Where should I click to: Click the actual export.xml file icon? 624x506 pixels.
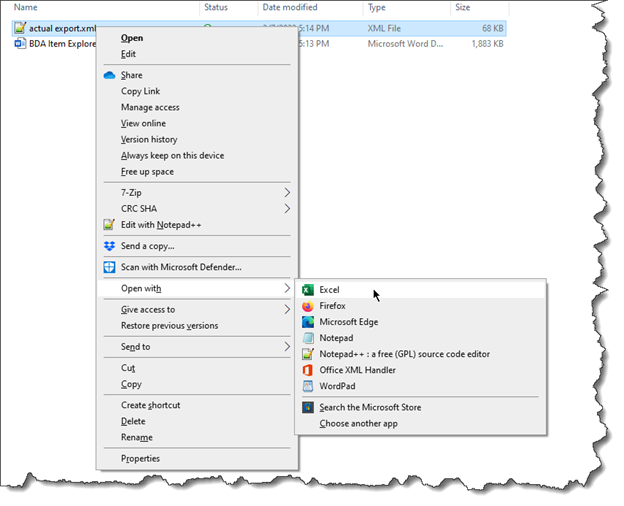(20, 28)
